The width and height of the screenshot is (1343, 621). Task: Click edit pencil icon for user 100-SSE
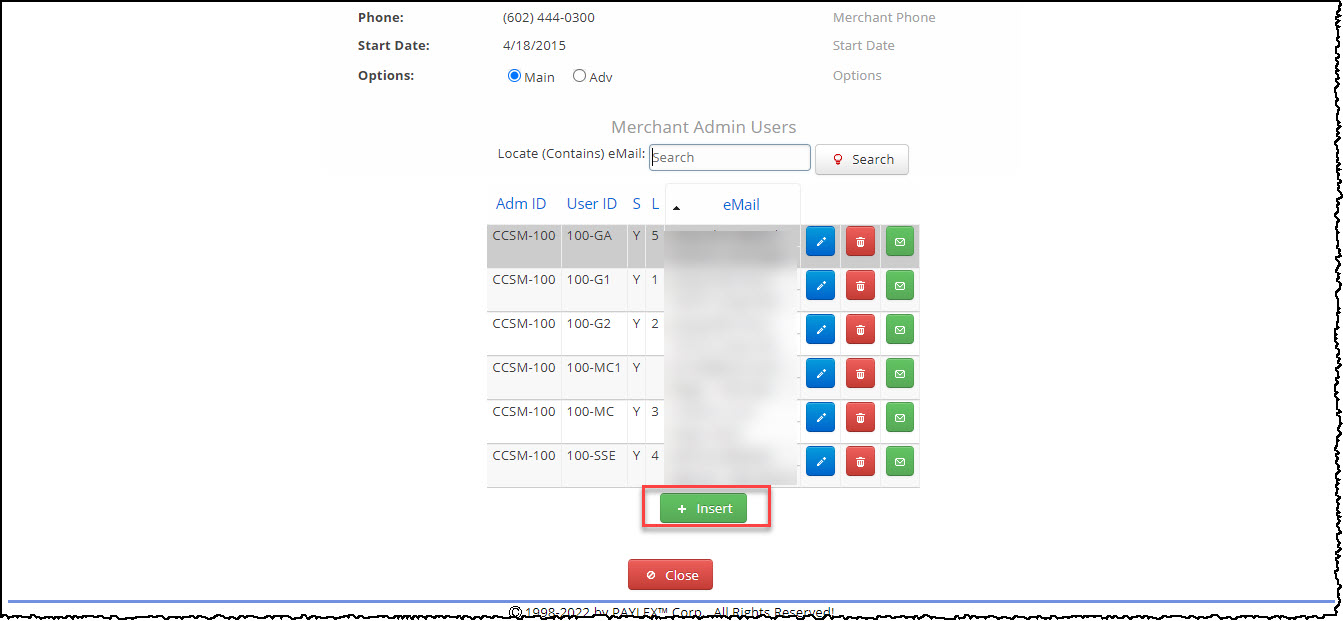pos(820,461)
